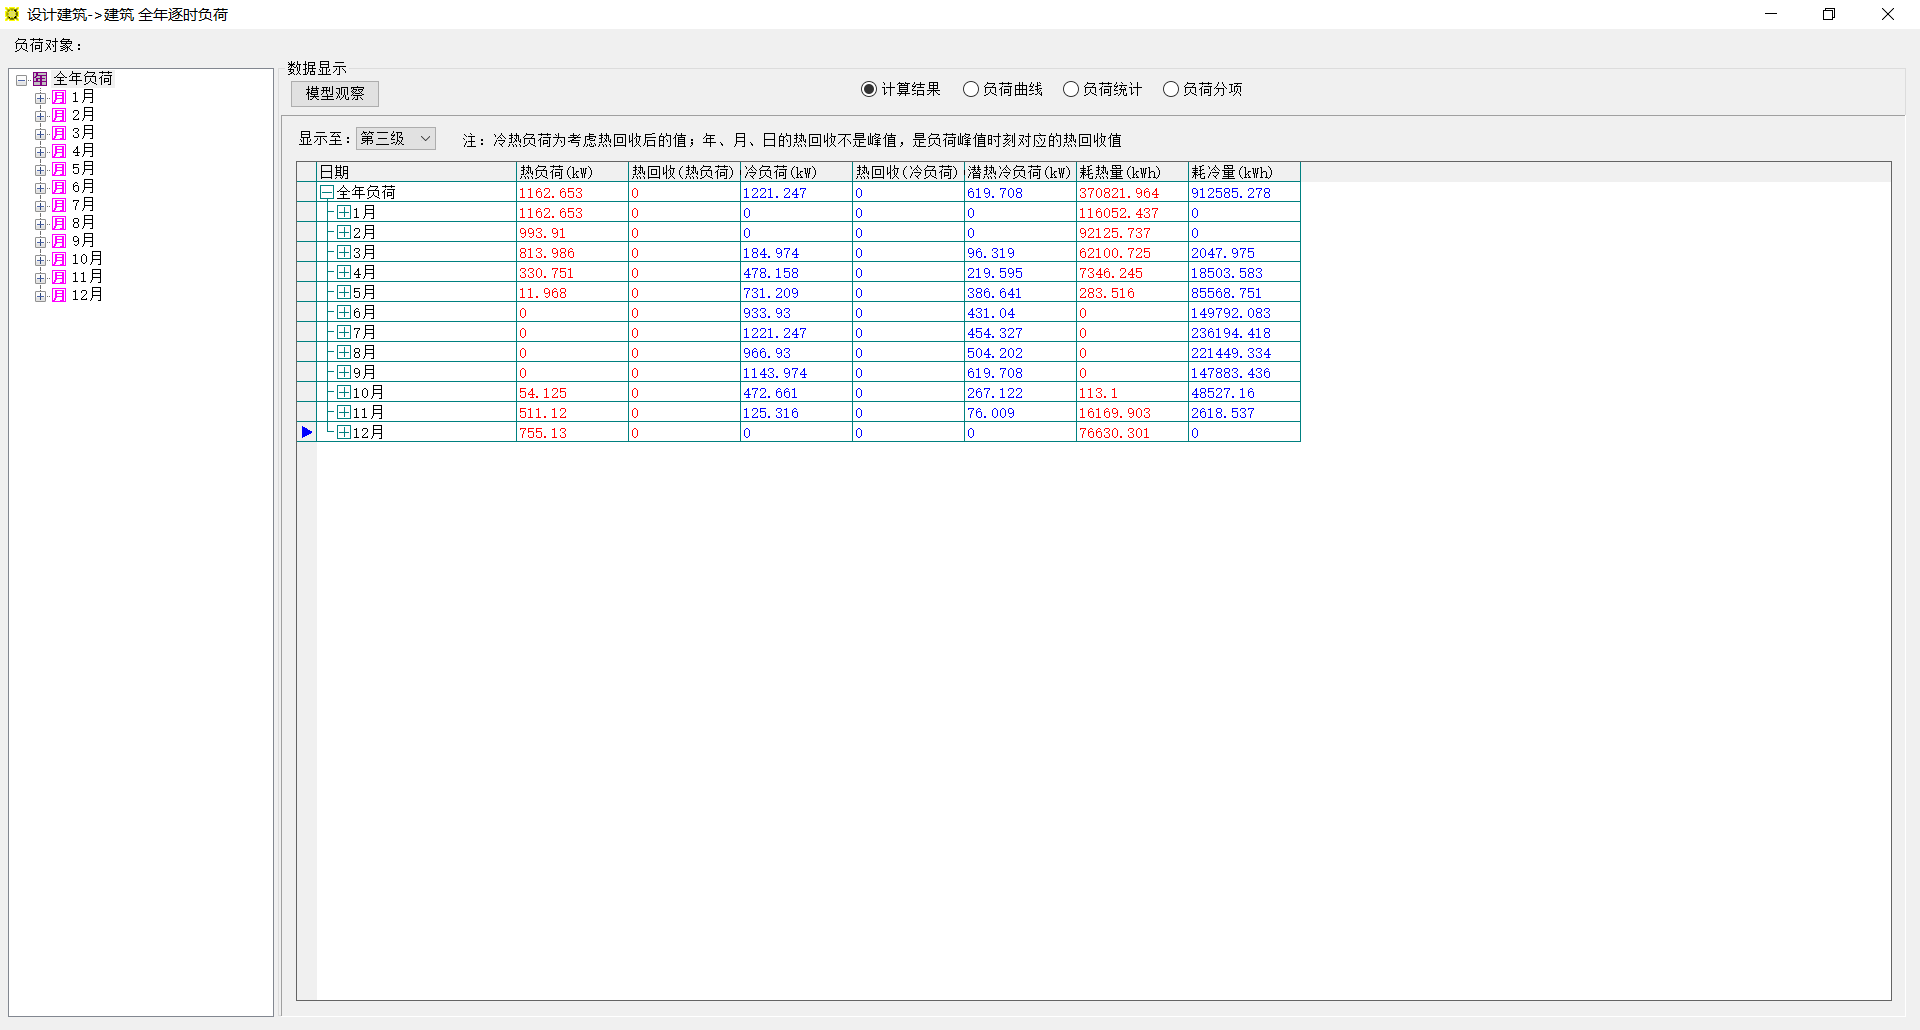
Task: Click the app icon in the title bar
Action: click(12, 14)
